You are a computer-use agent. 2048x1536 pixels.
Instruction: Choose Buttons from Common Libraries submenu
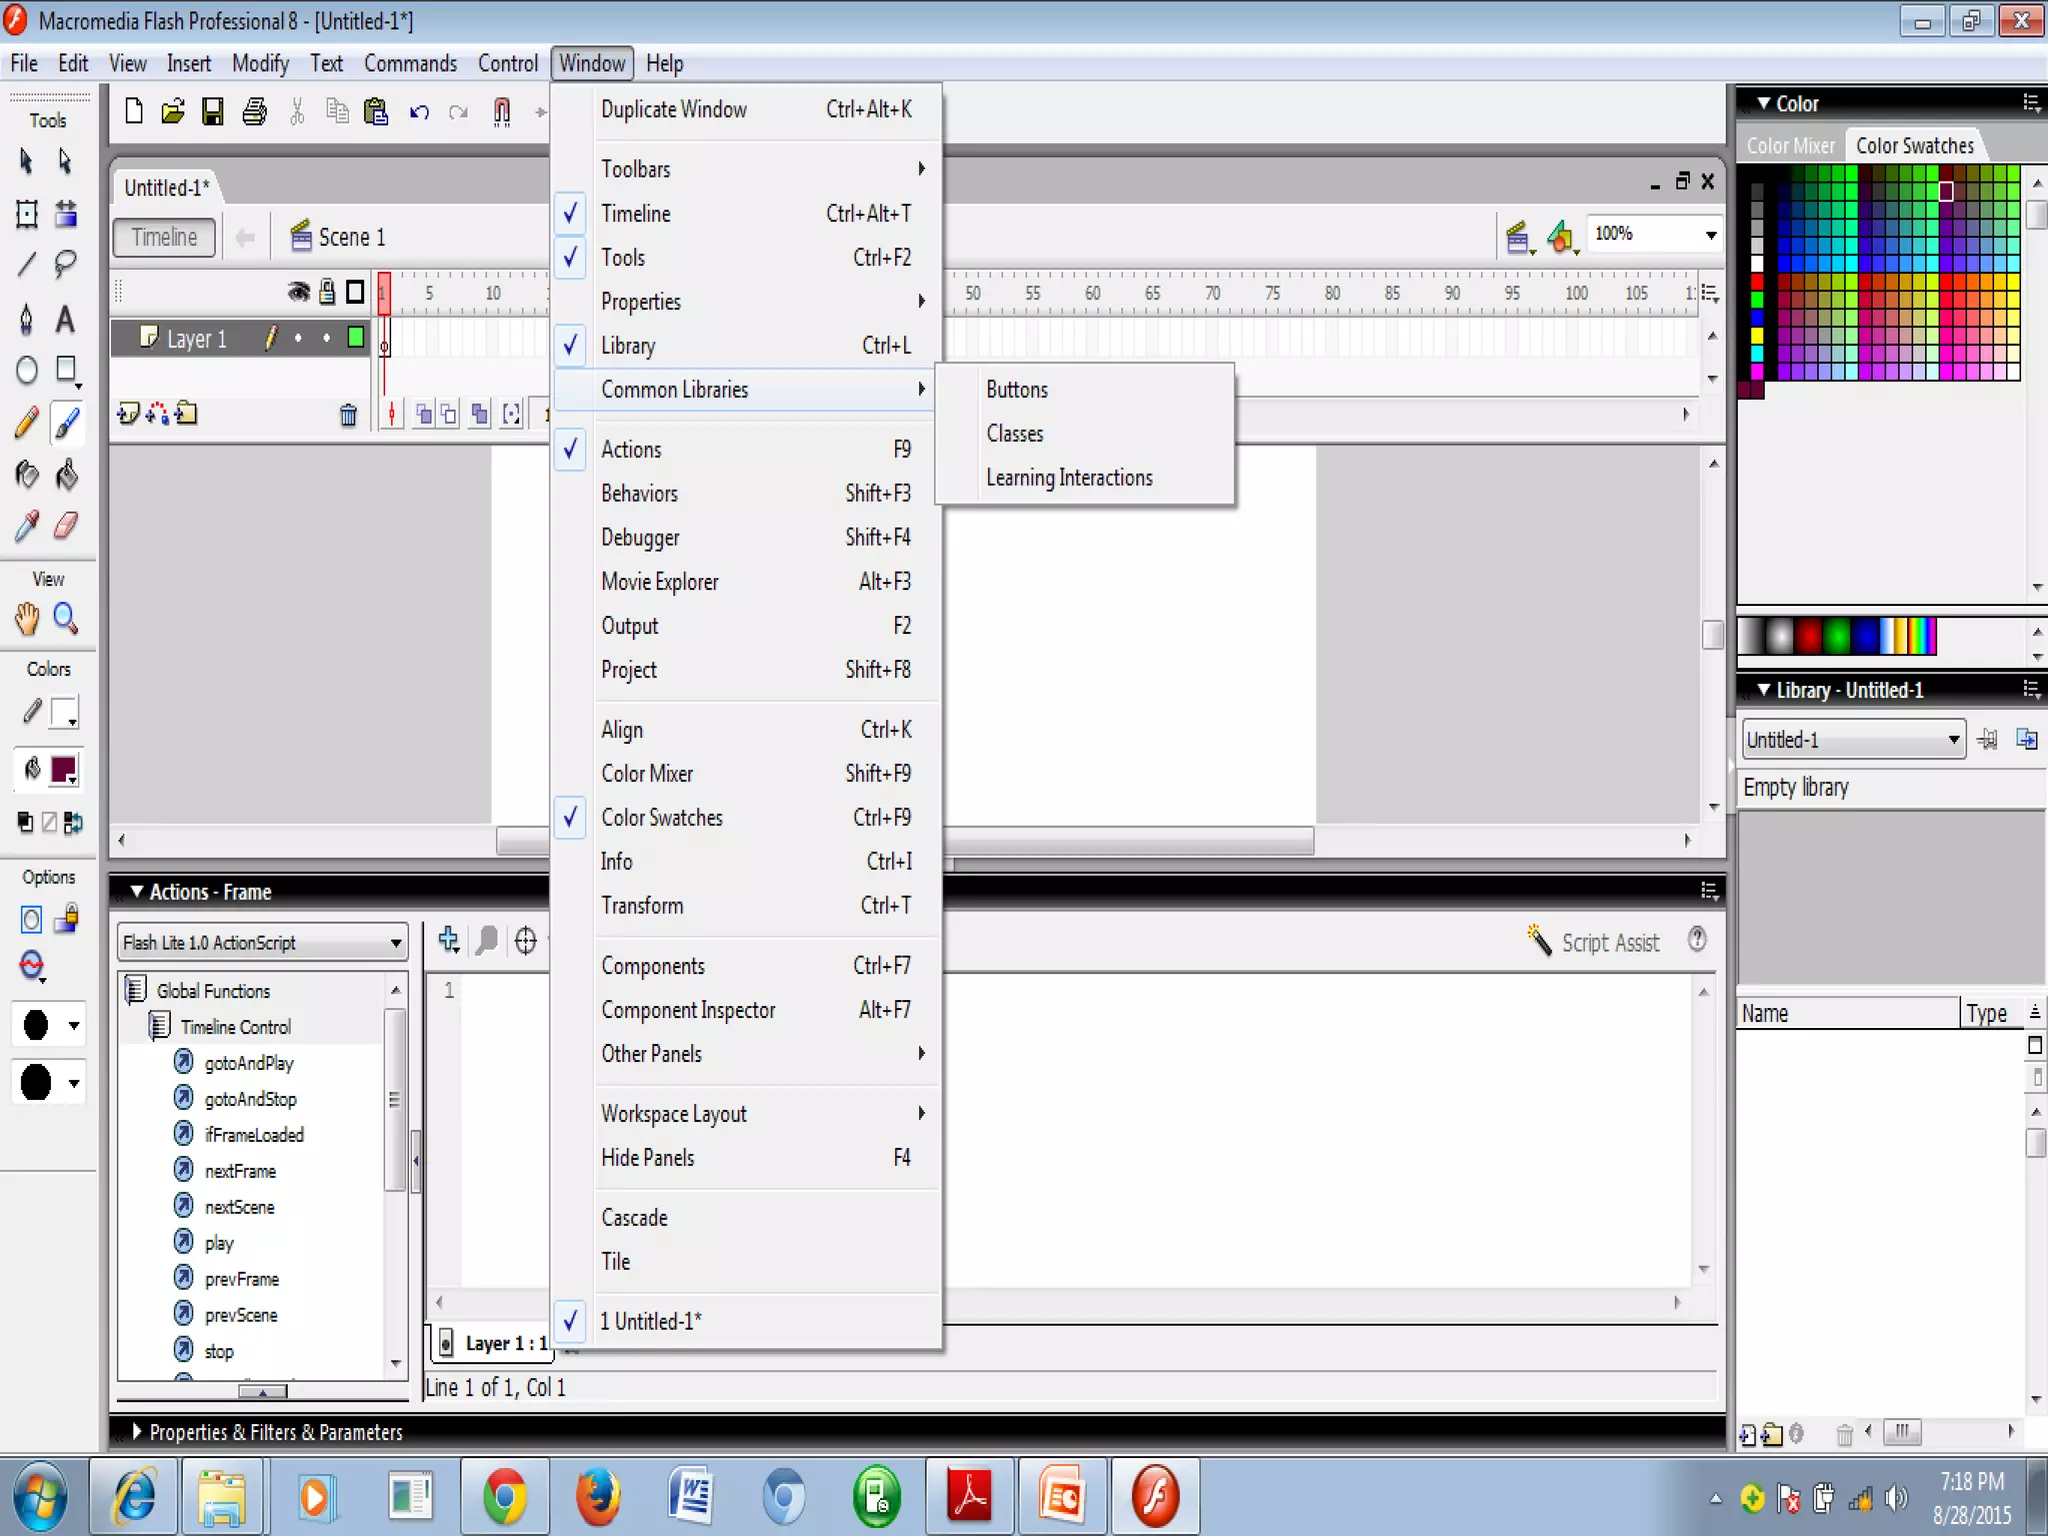[1017, 389]
